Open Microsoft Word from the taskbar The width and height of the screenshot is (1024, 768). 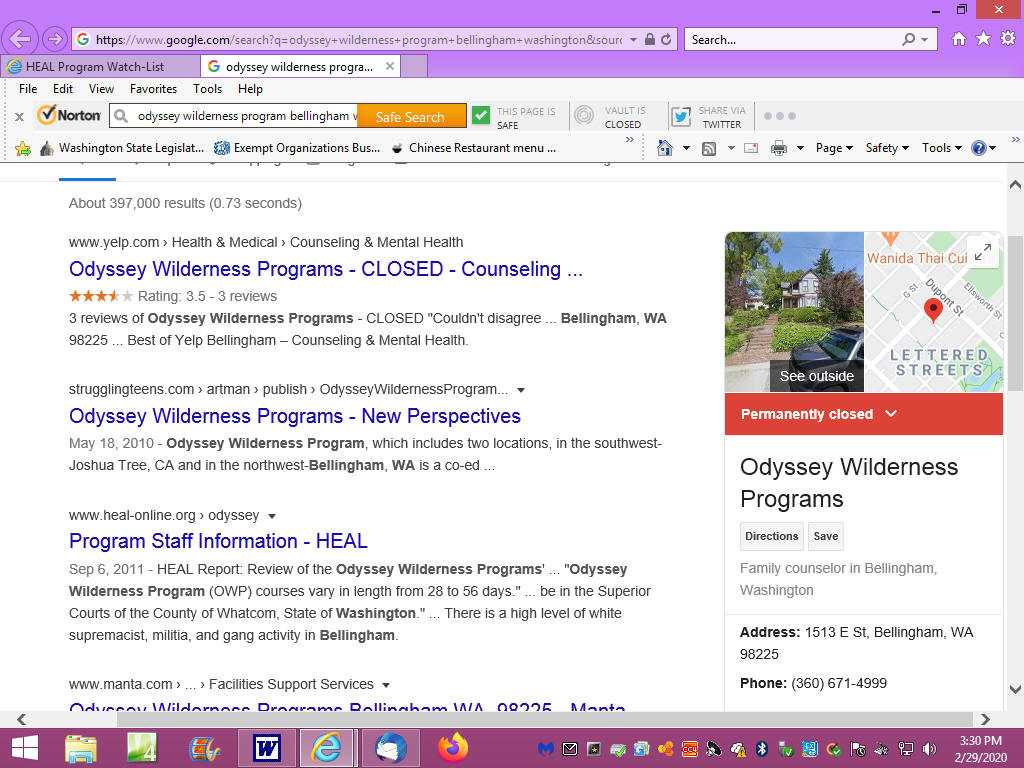tap(266, 748)
